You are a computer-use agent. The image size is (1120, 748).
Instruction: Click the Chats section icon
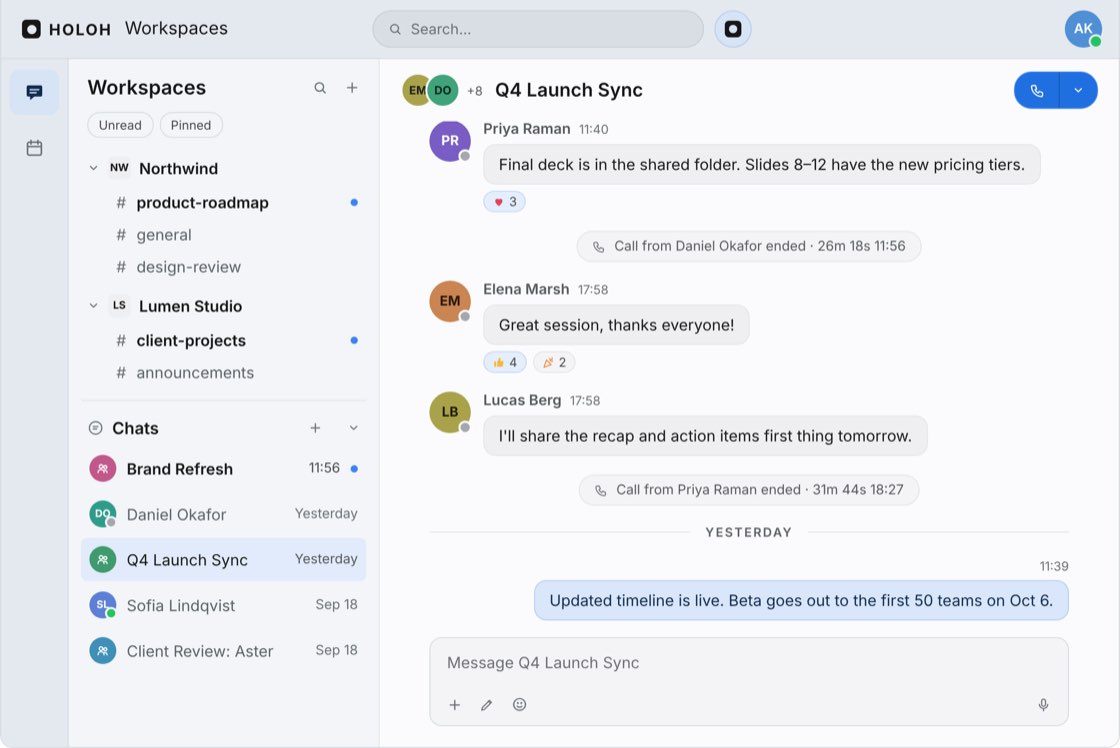tap(95, 428)
